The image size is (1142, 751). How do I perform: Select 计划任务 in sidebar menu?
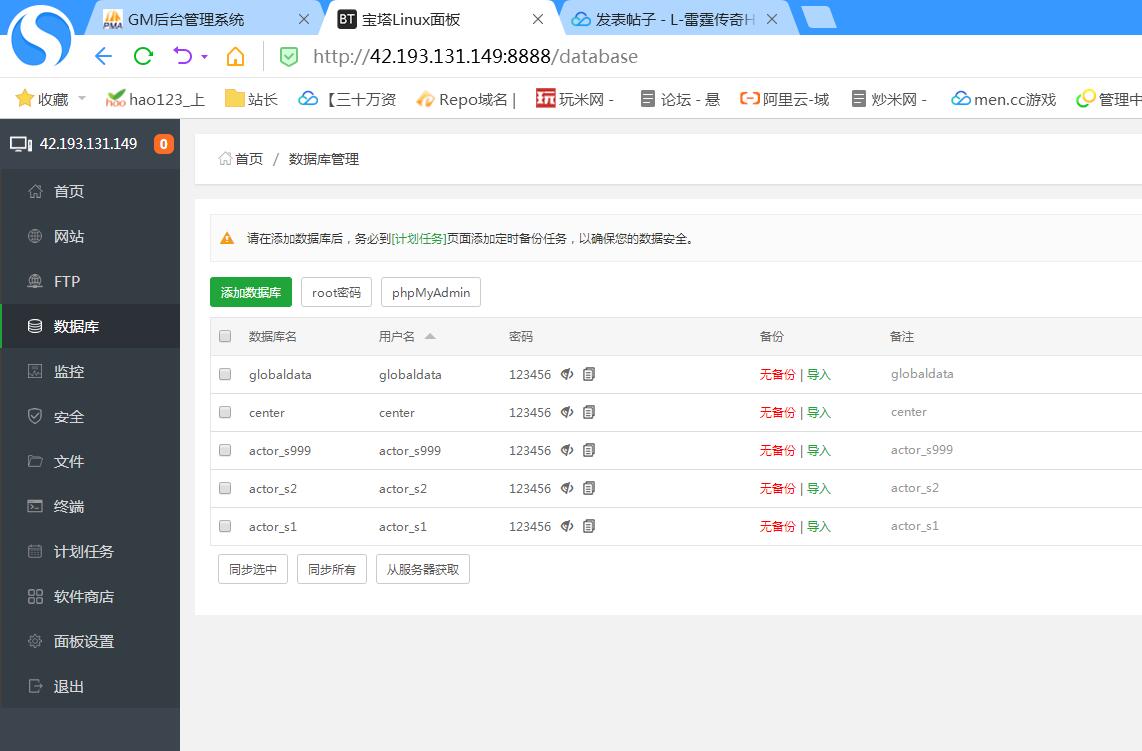(83, 551)
